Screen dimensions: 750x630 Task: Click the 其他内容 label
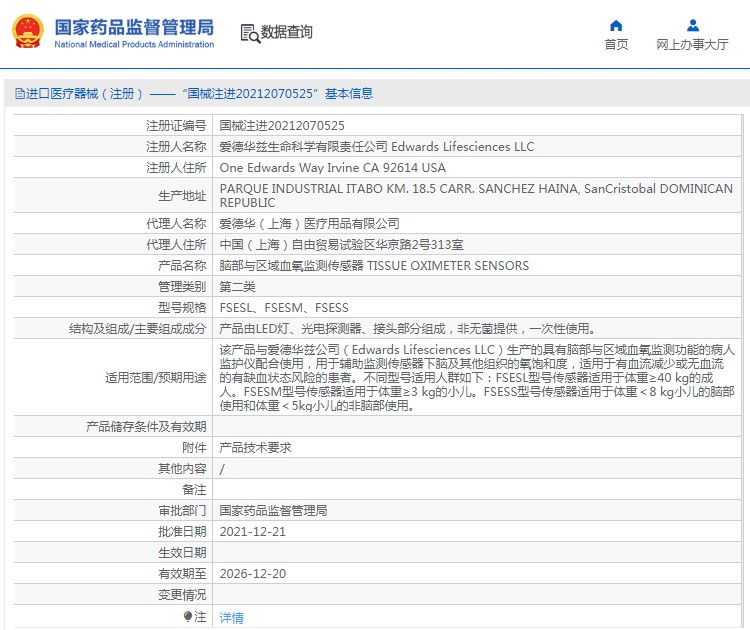tap(182, 469)
